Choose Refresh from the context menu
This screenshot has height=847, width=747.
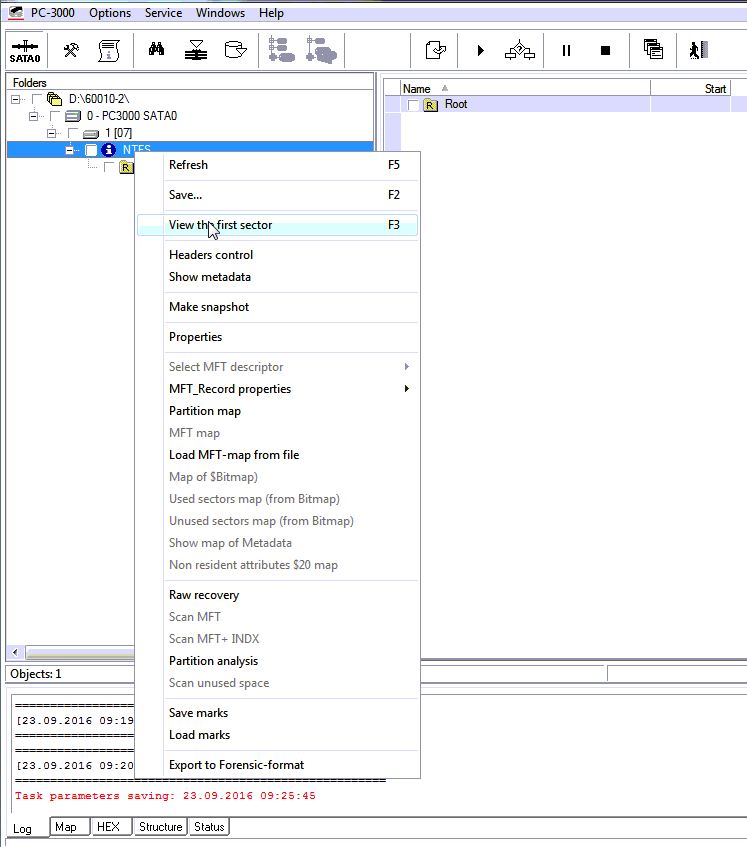(277, 165)
